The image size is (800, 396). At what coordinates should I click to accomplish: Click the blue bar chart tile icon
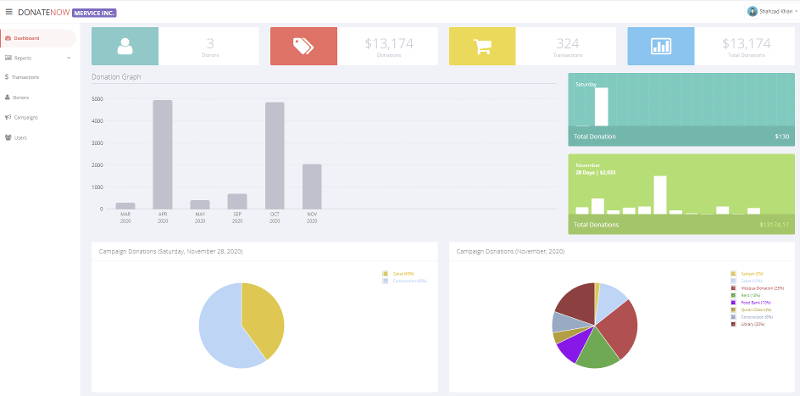(x=661, y=46)
